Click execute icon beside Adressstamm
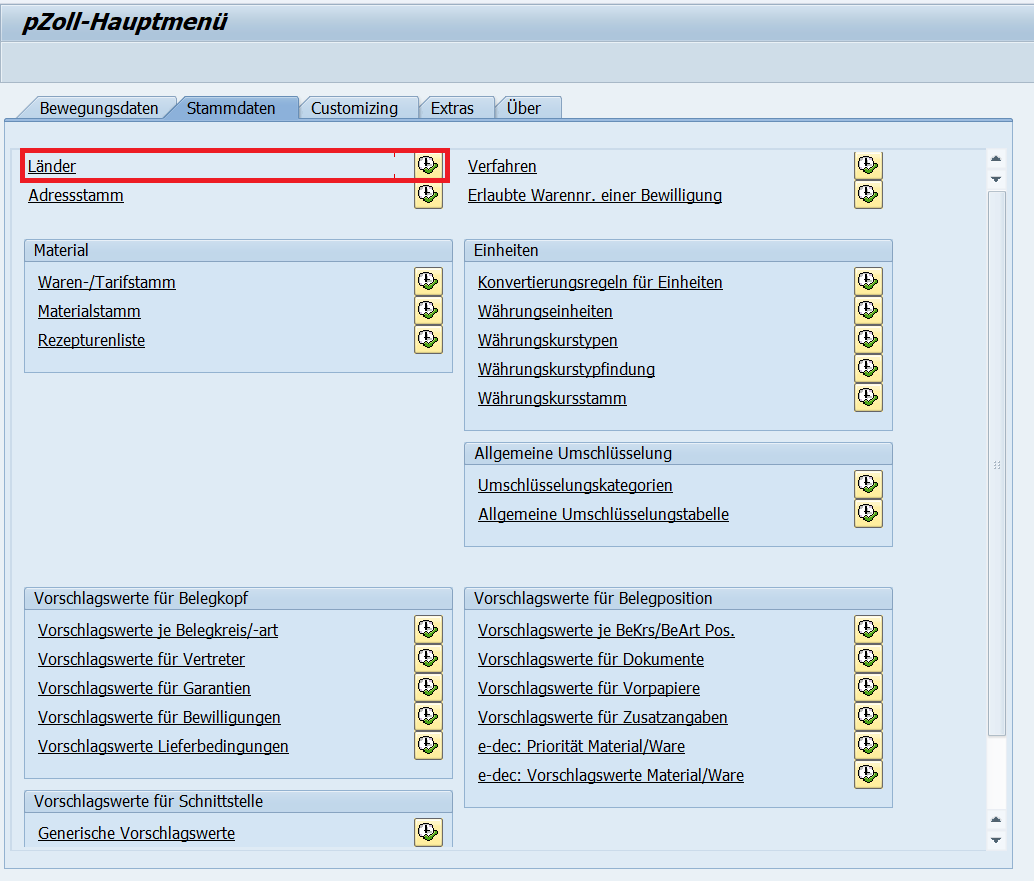The width and height of the screenshot is (1034, 881). 428,195
